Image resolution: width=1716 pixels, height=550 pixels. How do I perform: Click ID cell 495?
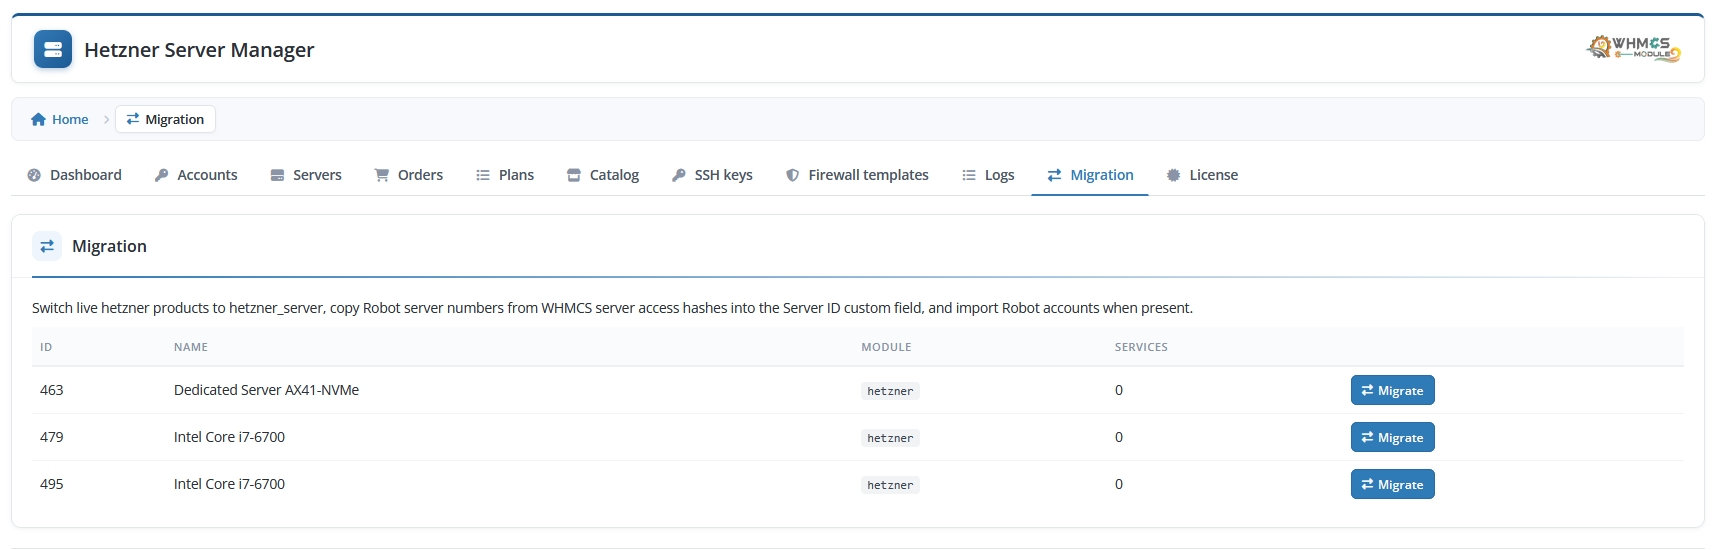pos(52,484)
